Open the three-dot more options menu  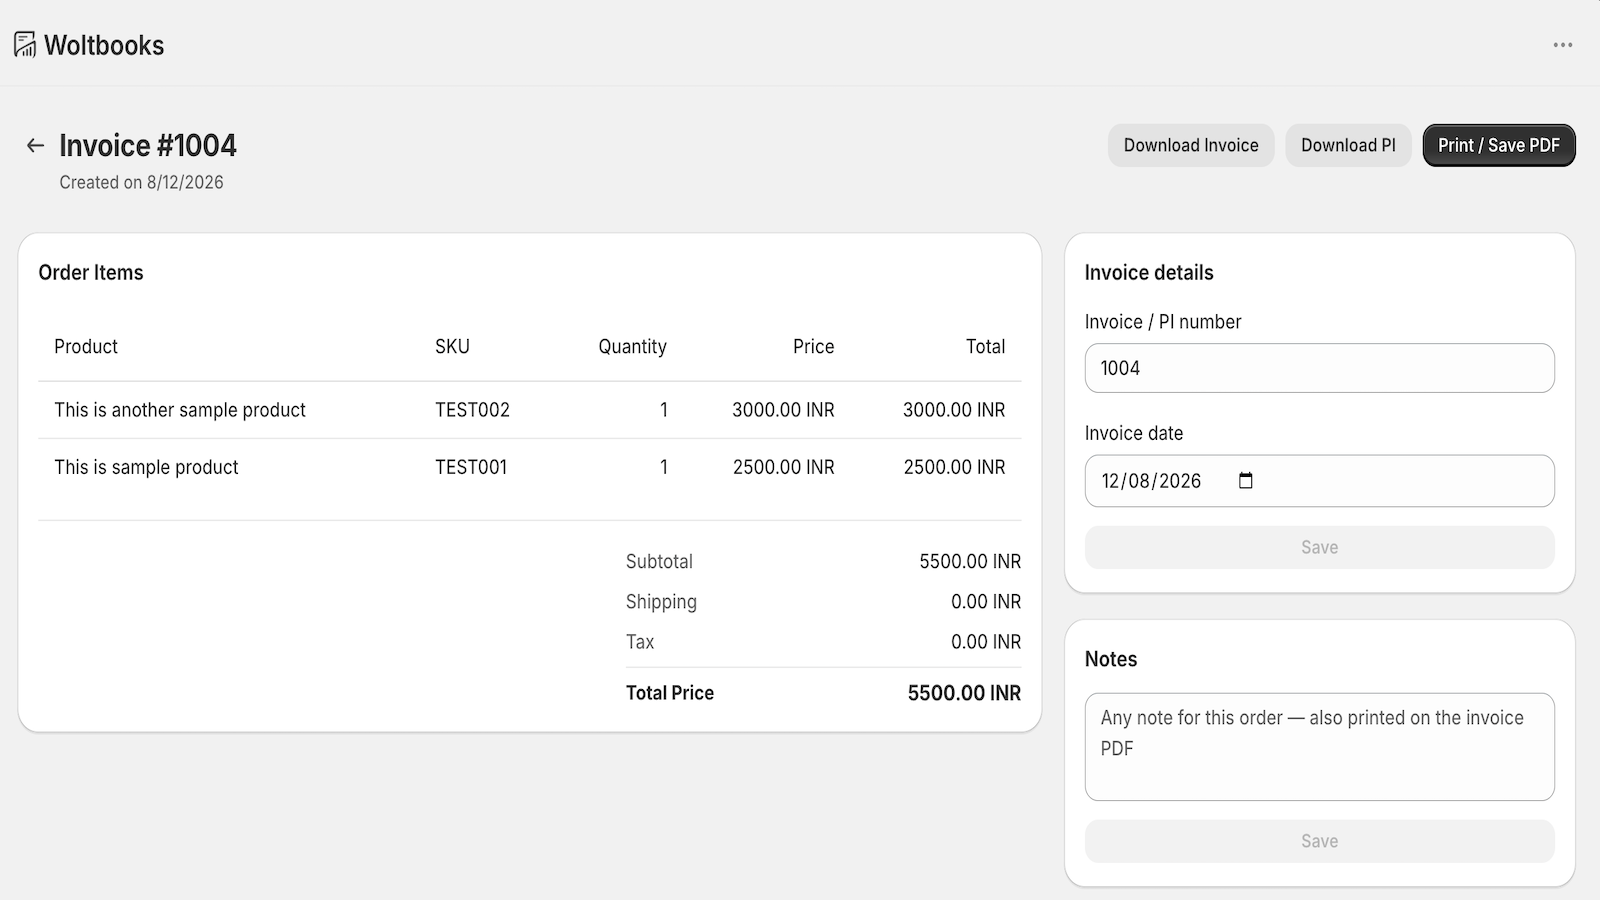tap(1563, 45)
